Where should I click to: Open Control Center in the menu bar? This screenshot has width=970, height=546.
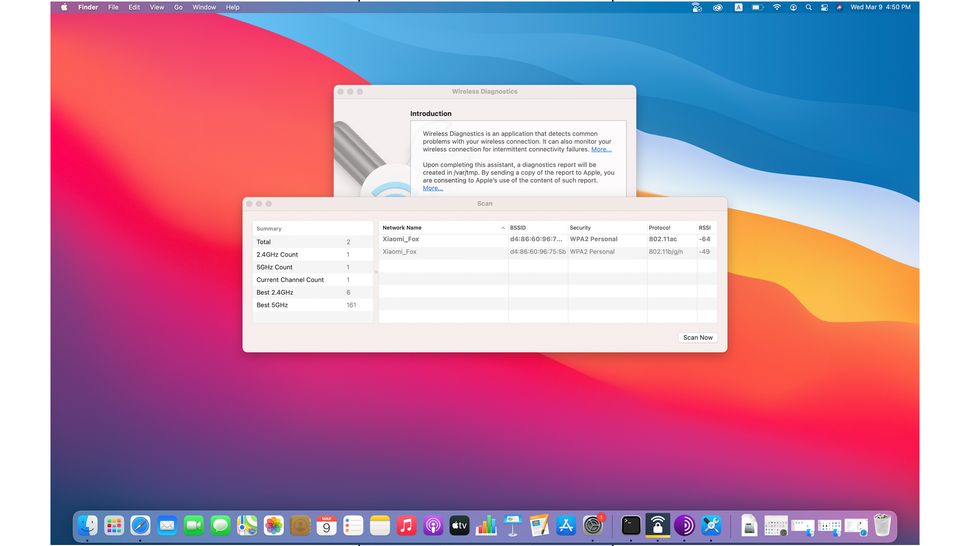[x=825, y=7]
